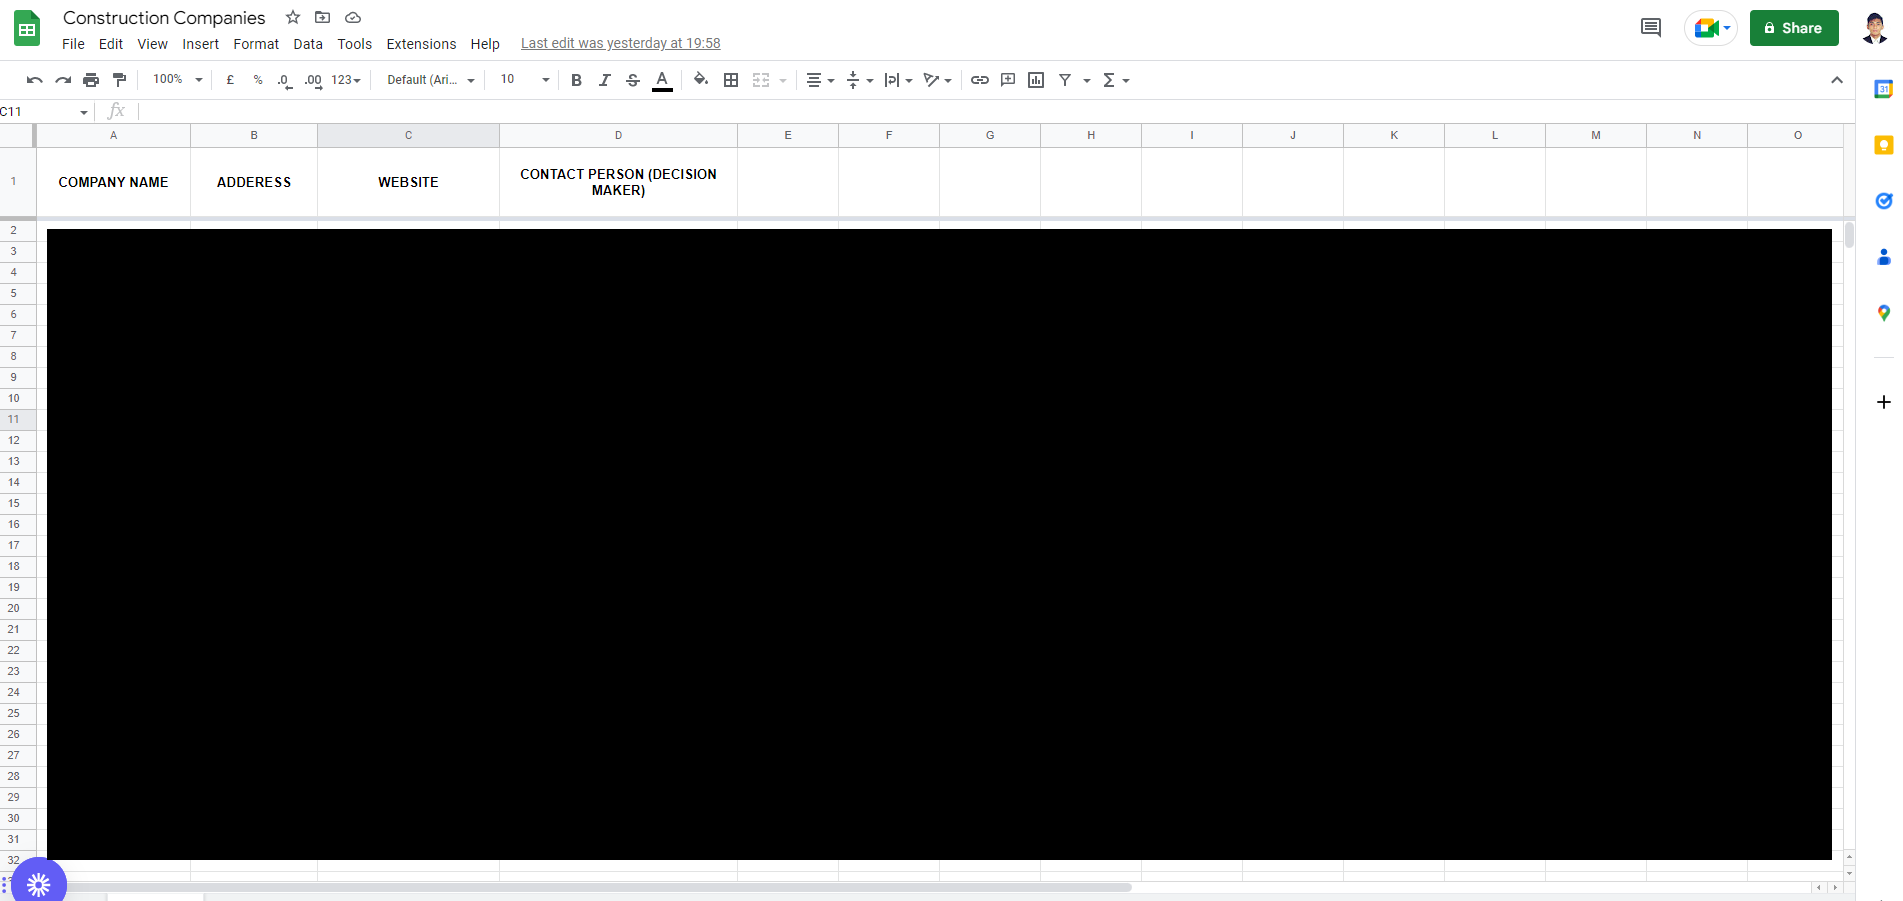Screen dimensions: 1903x901
Task: Open the Extensions menu
Action: [421, 44]
